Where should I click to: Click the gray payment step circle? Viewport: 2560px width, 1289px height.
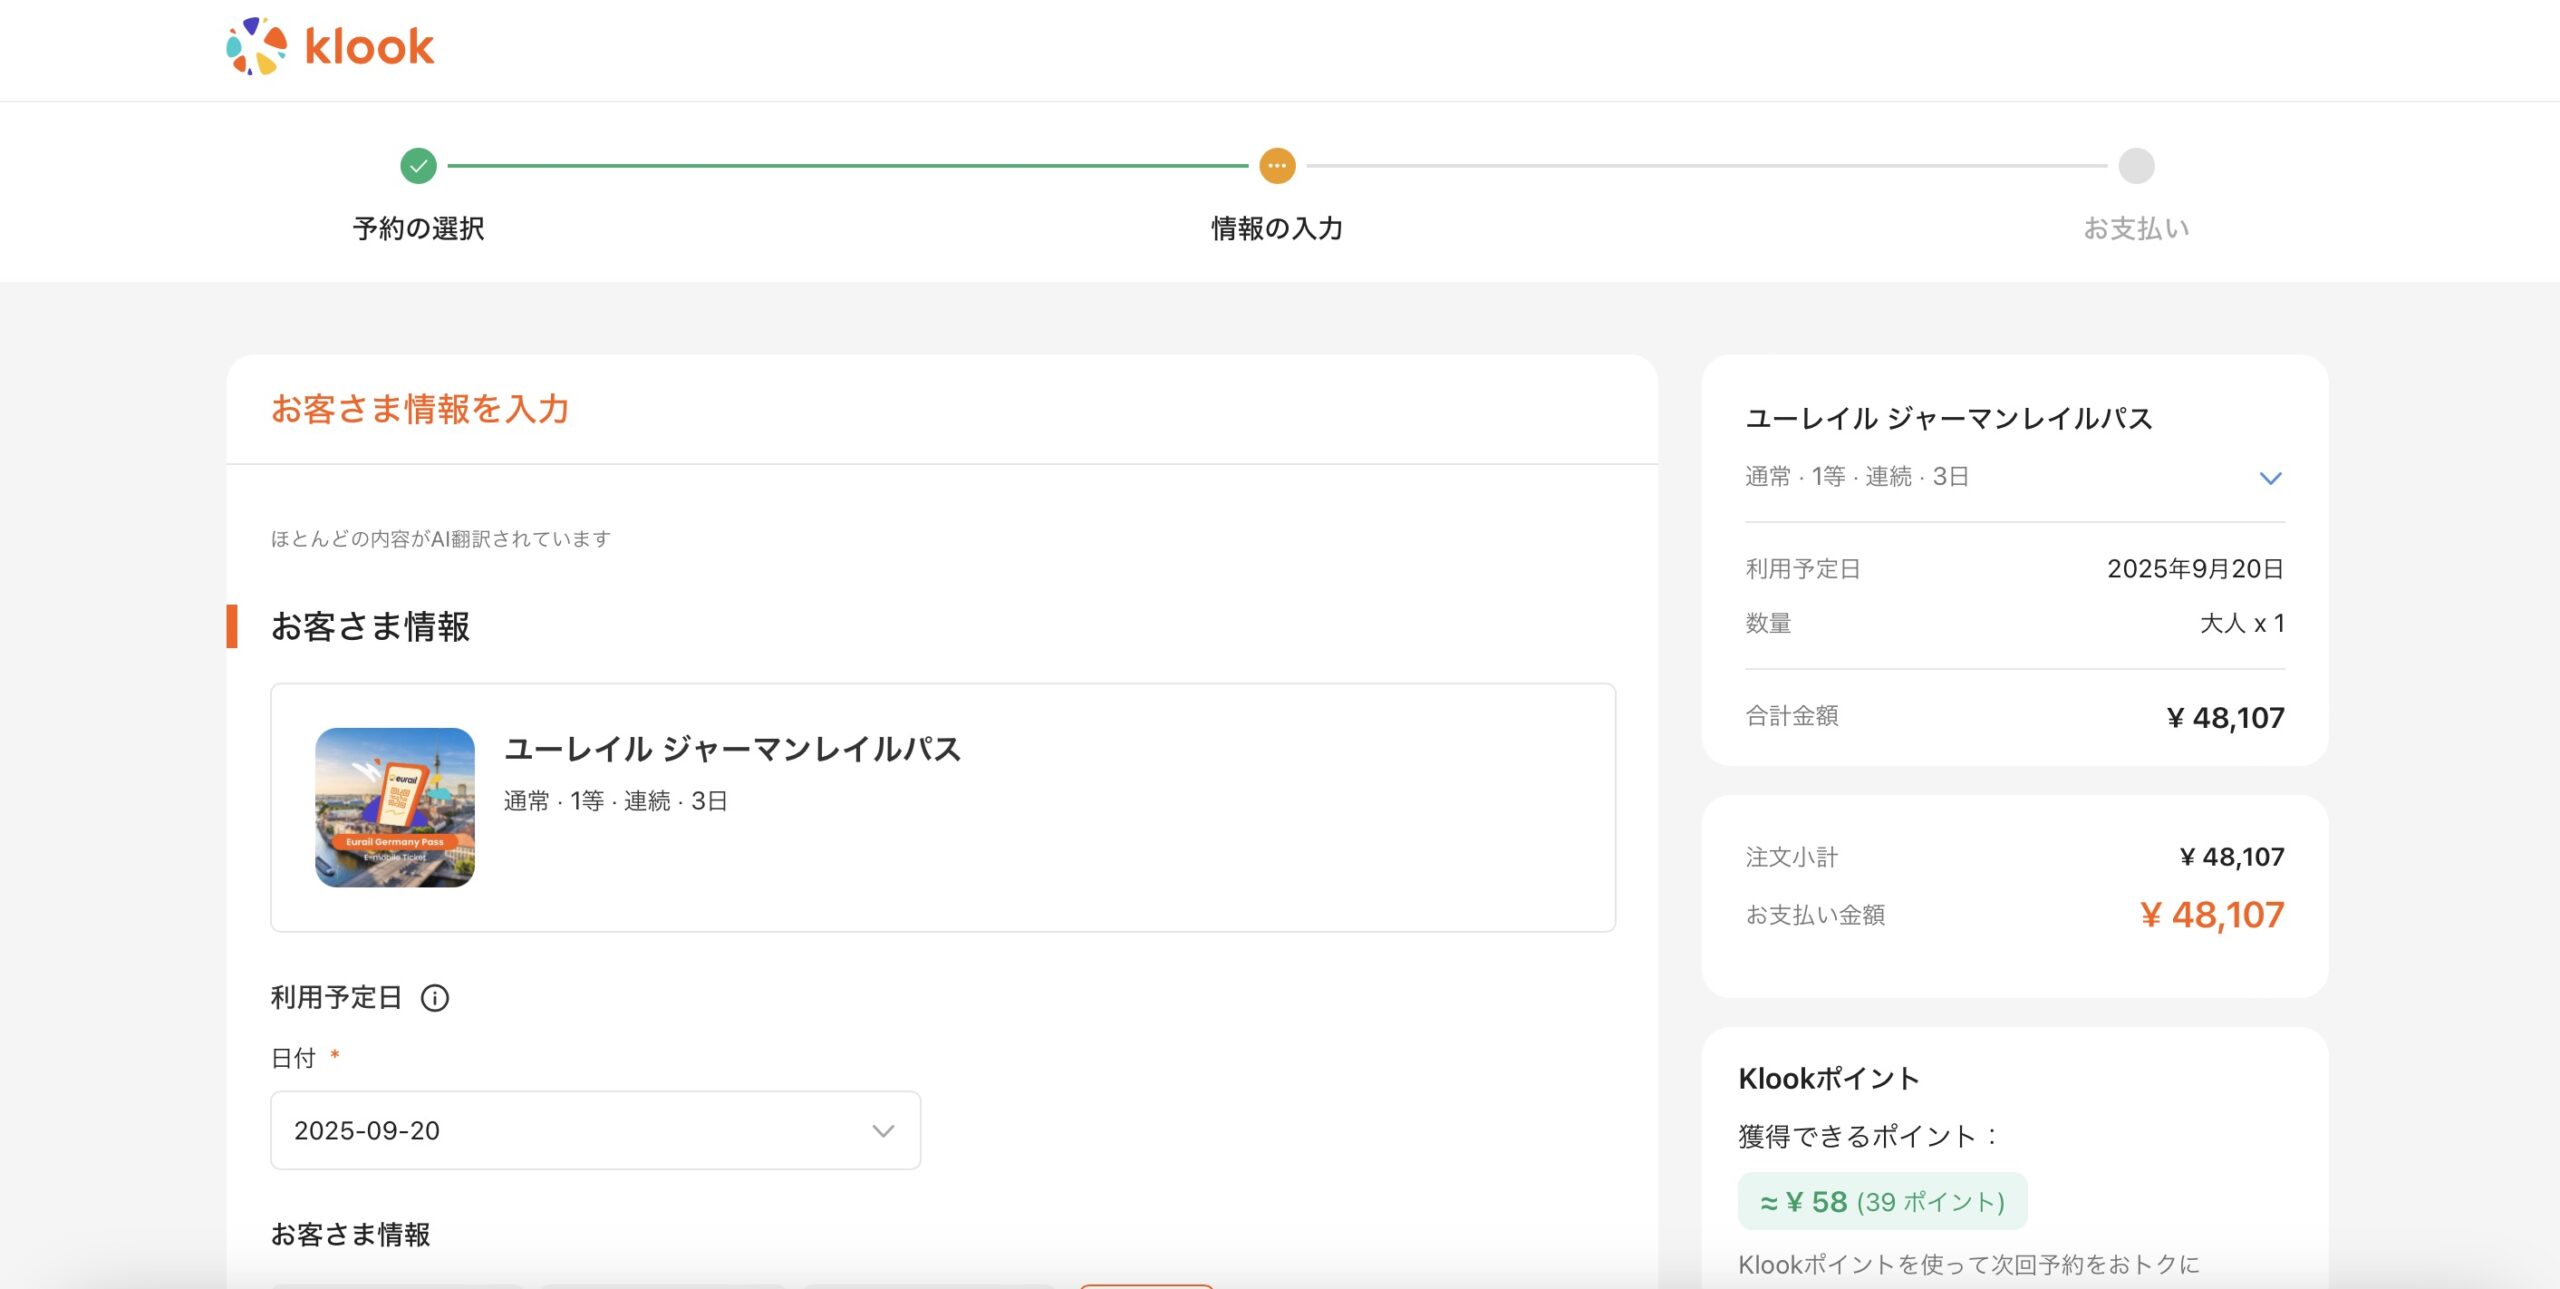click(2136, 166)
